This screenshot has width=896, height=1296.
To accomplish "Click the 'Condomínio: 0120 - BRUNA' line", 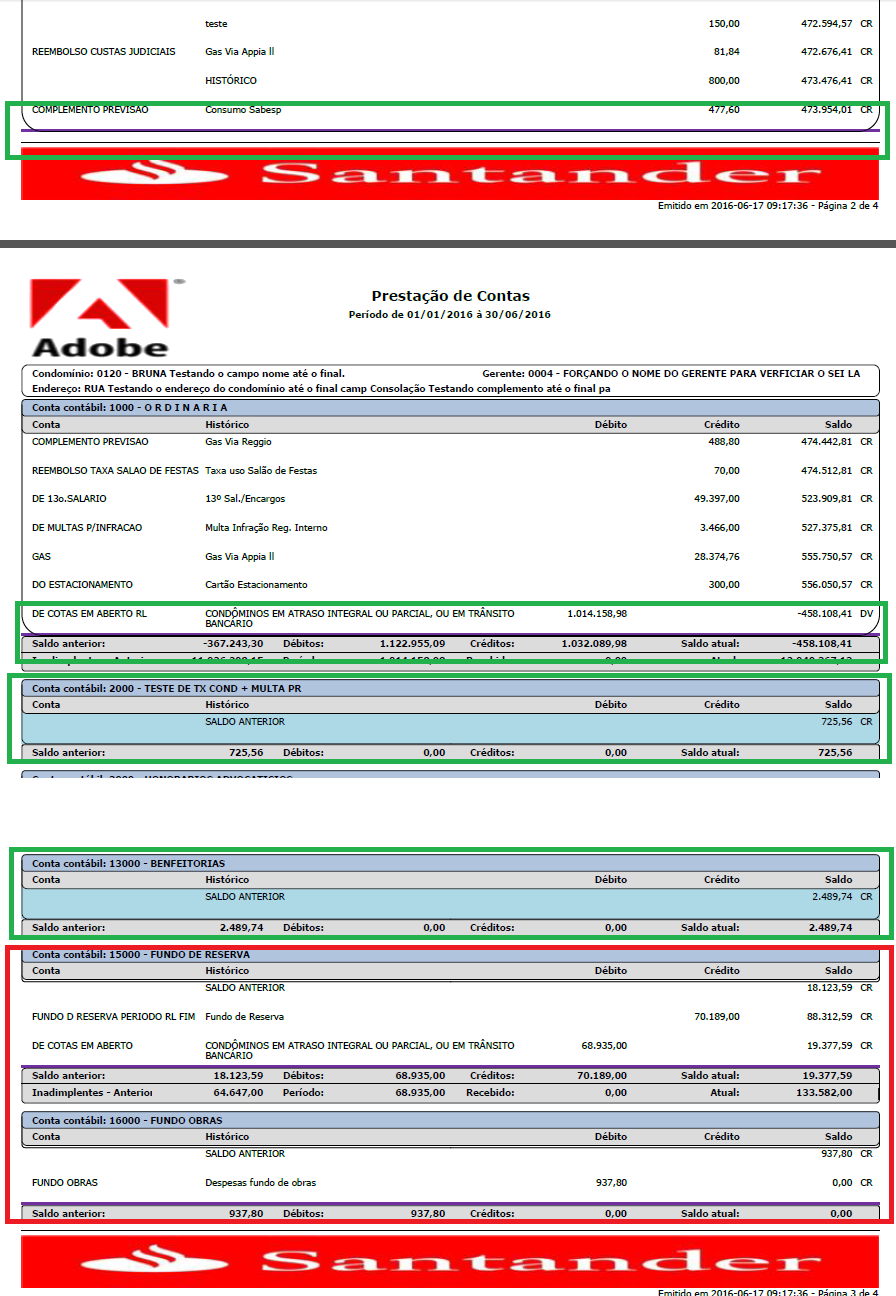I will [x=188, y=373].
